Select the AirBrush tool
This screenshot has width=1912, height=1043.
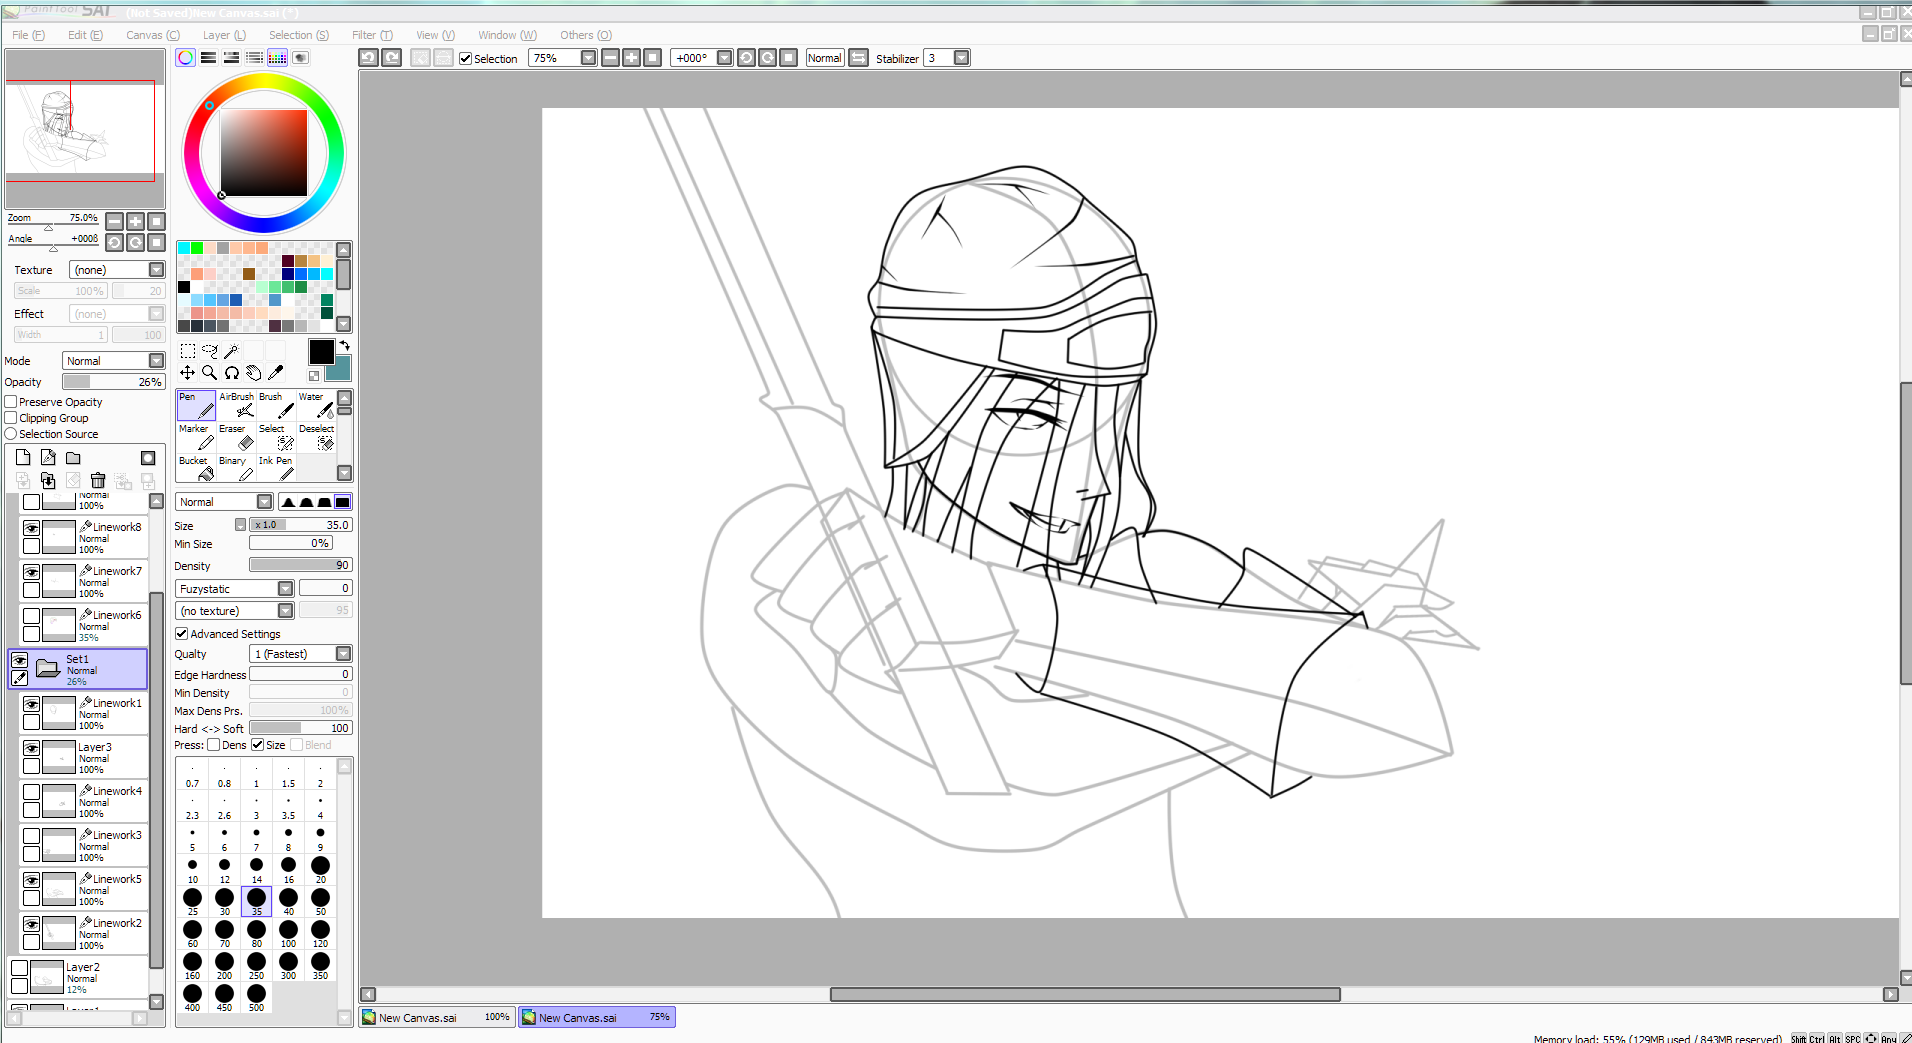click(235, 405)
